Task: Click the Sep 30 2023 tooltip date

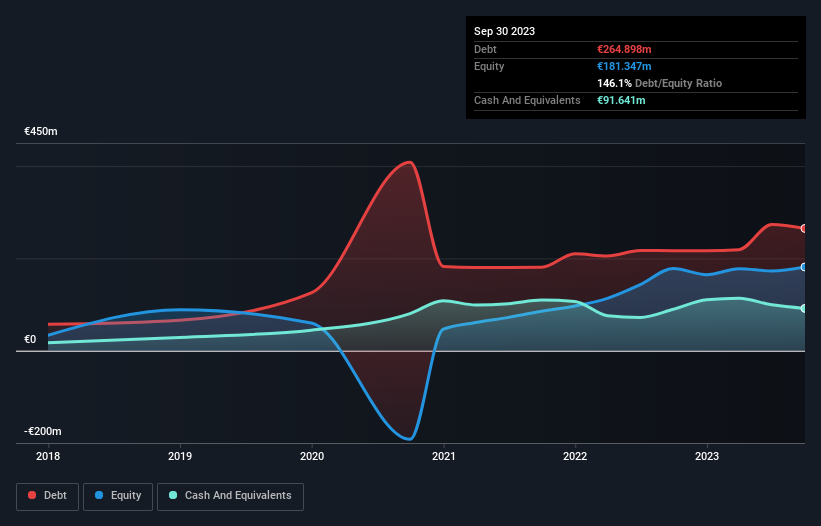Action: click(504, 31)
